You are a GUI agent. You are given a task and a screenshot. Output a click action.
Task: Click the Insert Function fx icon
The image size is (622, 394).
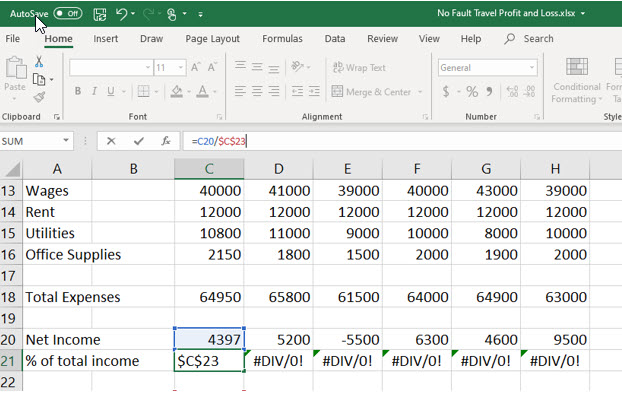click(x=166, y=141)
